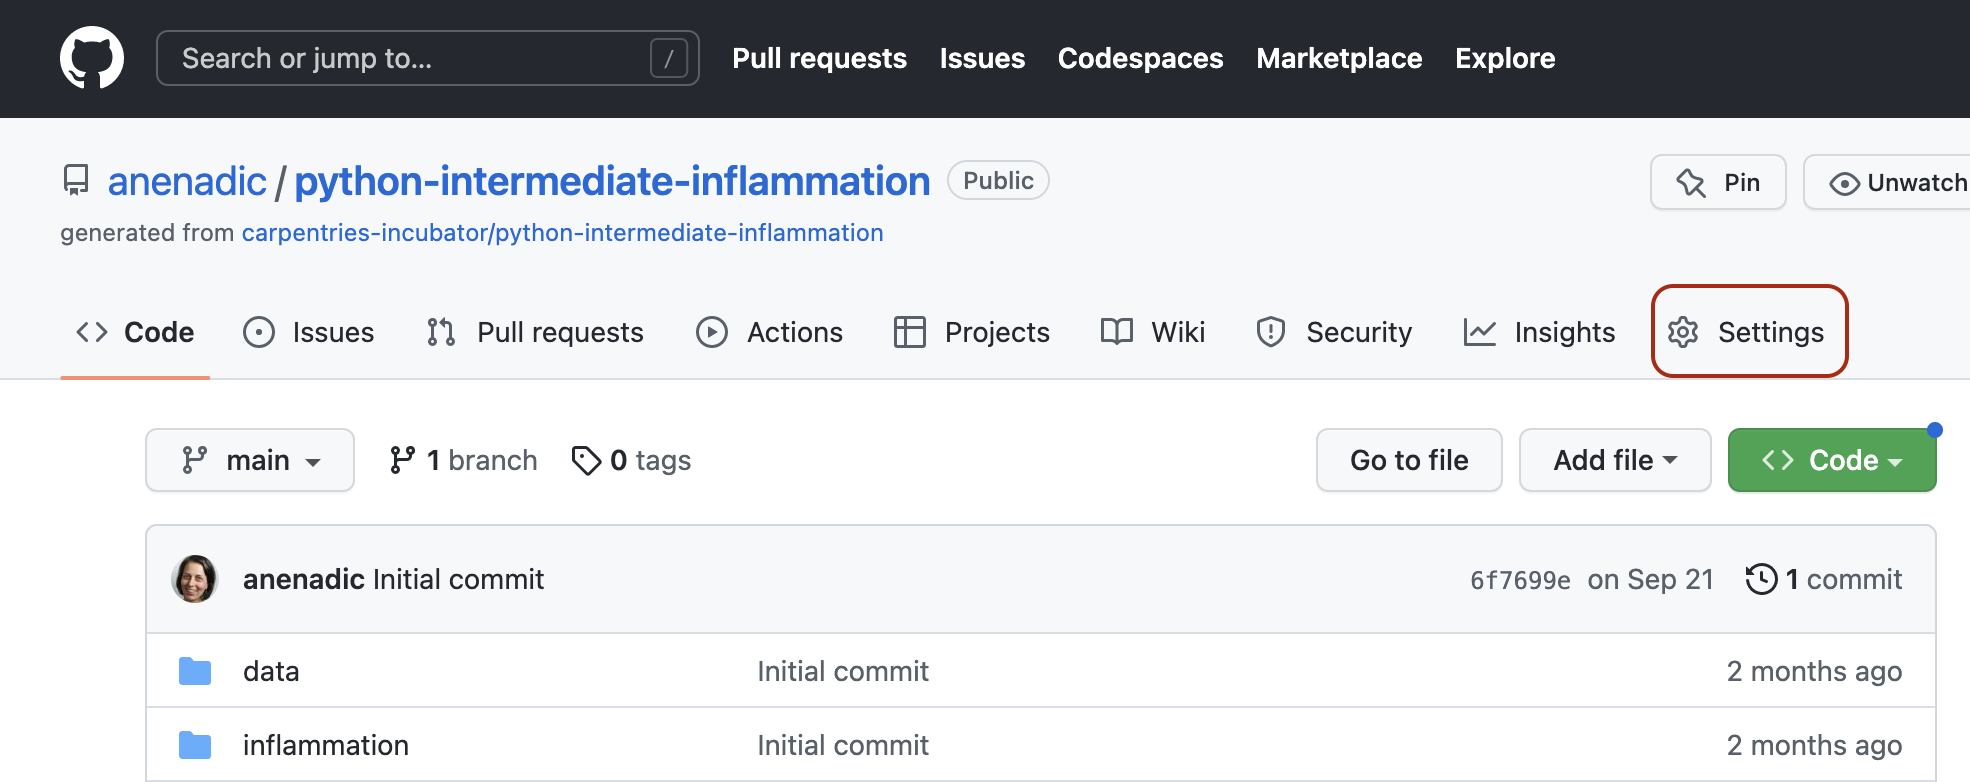Viewport: 1970px width, 782px height.
Task: Click the data folder icon
Action: [x=195, y=671]
